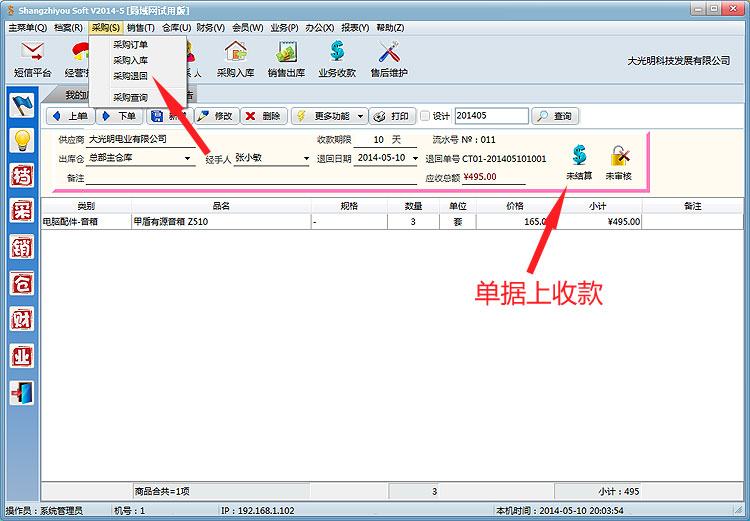Image resolution: width=750 pixels, height=521 pixels.
Task: Click the 打印 print button
Action: pos(391,116)
